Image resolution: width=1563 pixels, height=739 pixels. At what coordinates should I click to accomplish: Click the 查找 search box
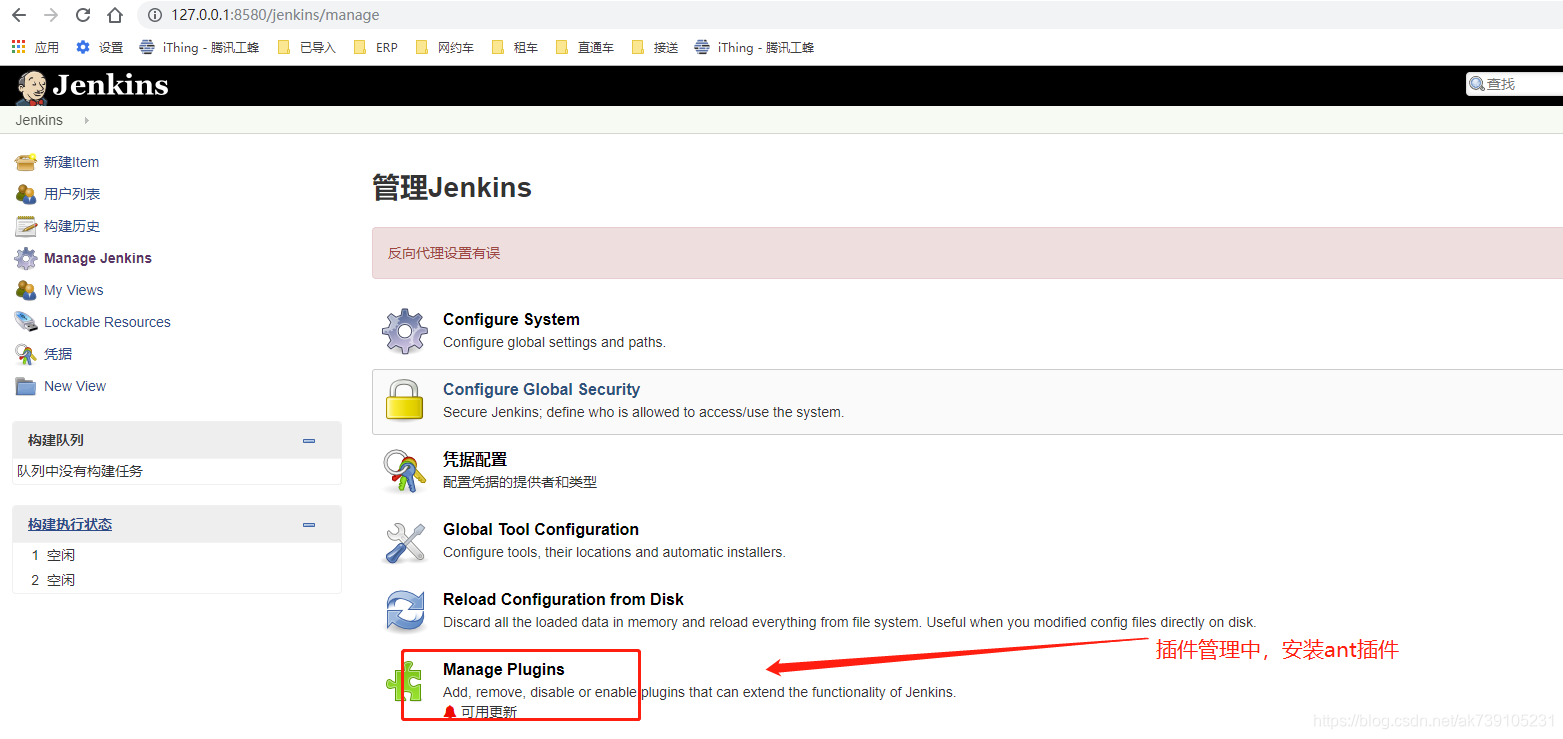pos(1514,84)
